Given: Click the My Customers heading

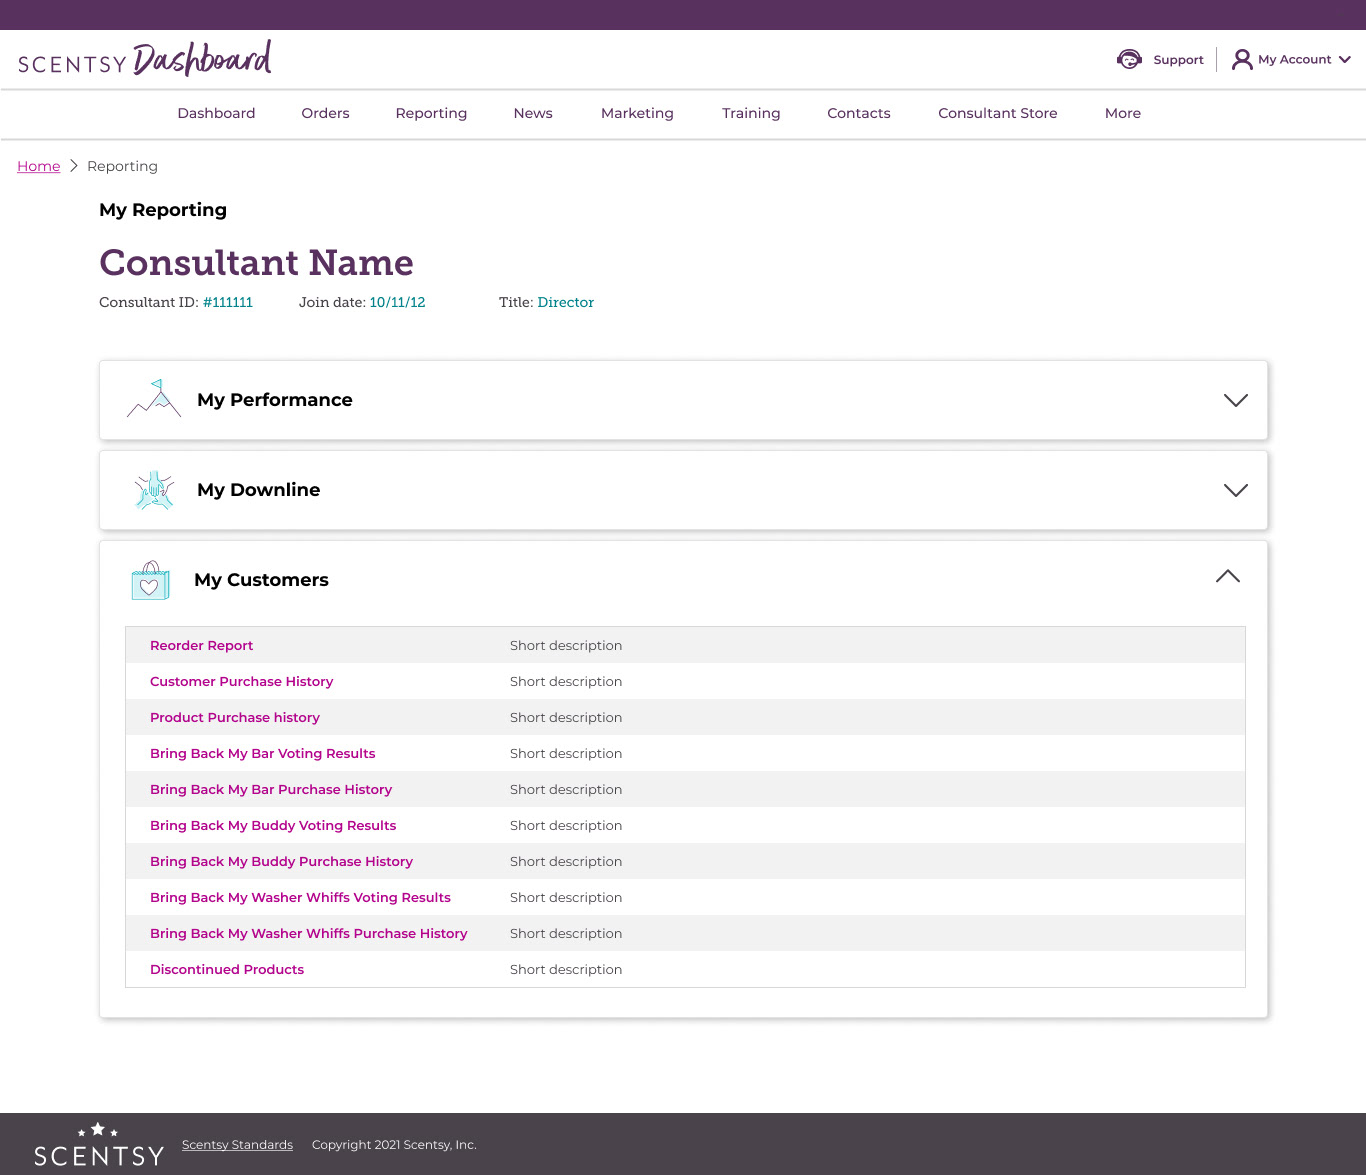Looking at the screenshot, I should click(261, 580).
